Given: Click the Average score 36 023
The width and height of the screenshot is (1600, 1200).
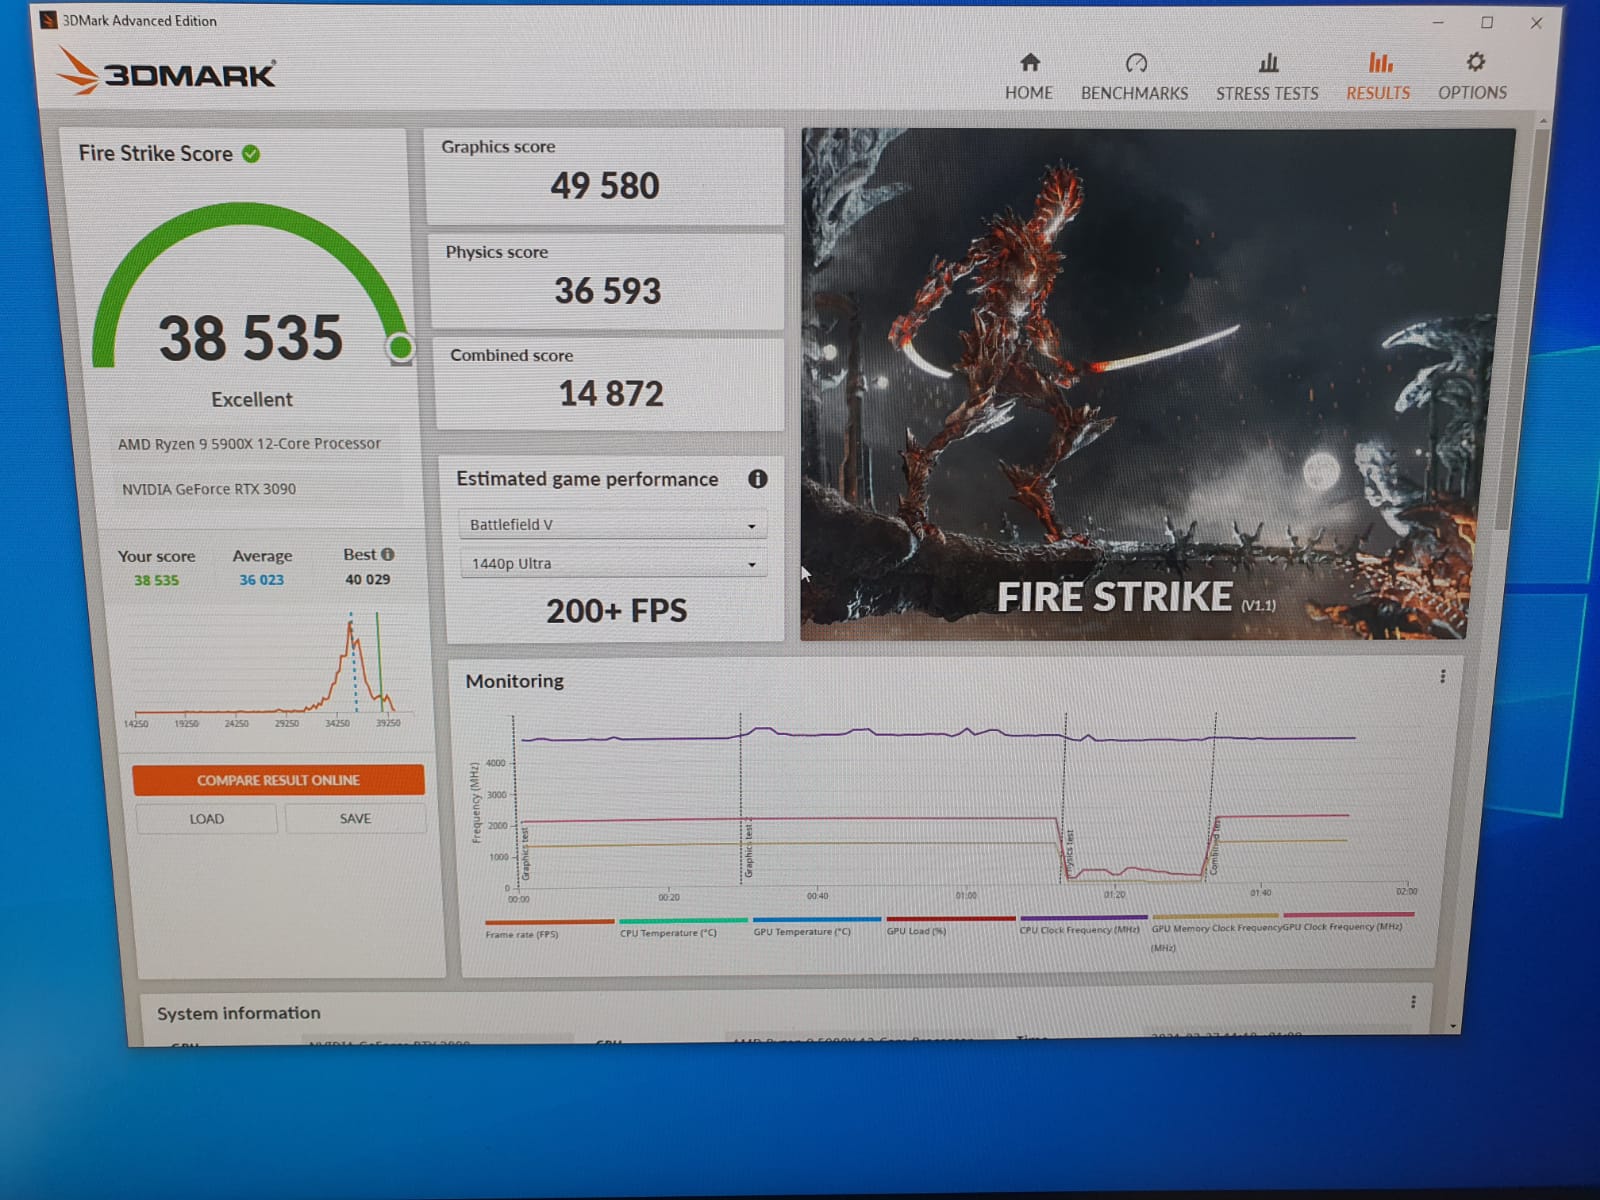Looking at the screenshot, I should [x=261, y=580].
